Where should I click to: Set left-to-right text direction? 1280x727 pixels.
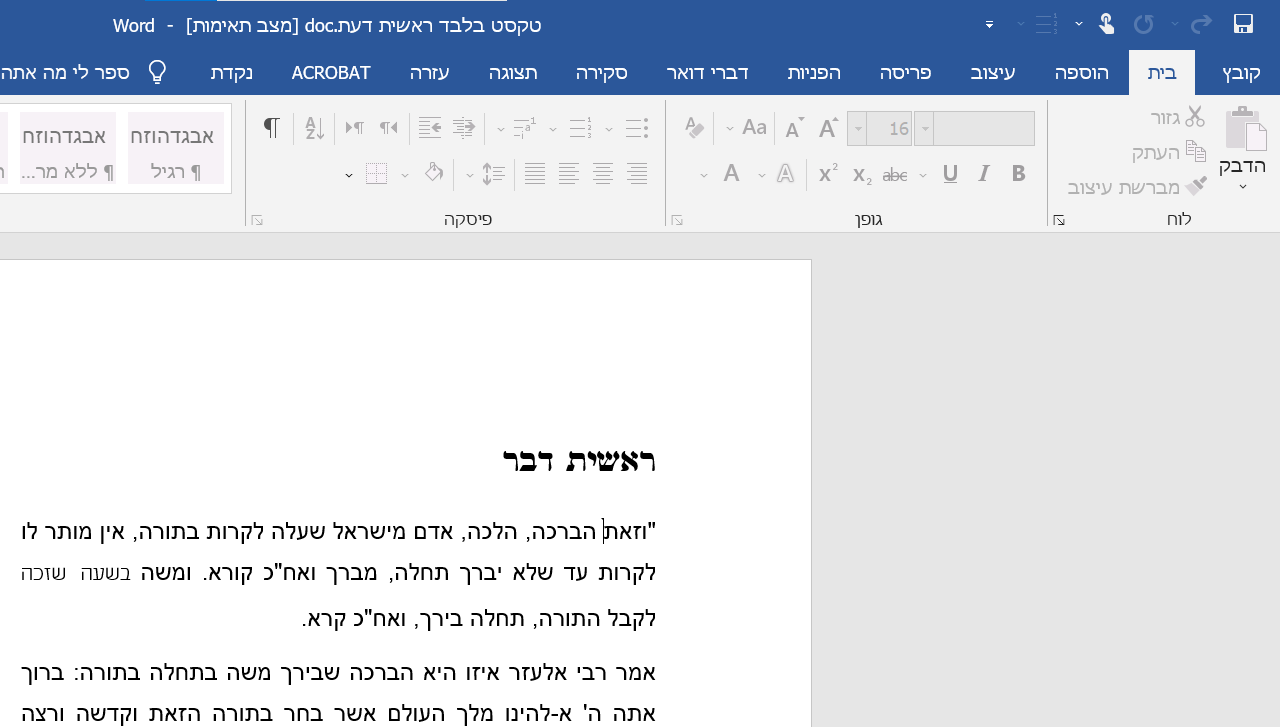[x=354, y=128]
